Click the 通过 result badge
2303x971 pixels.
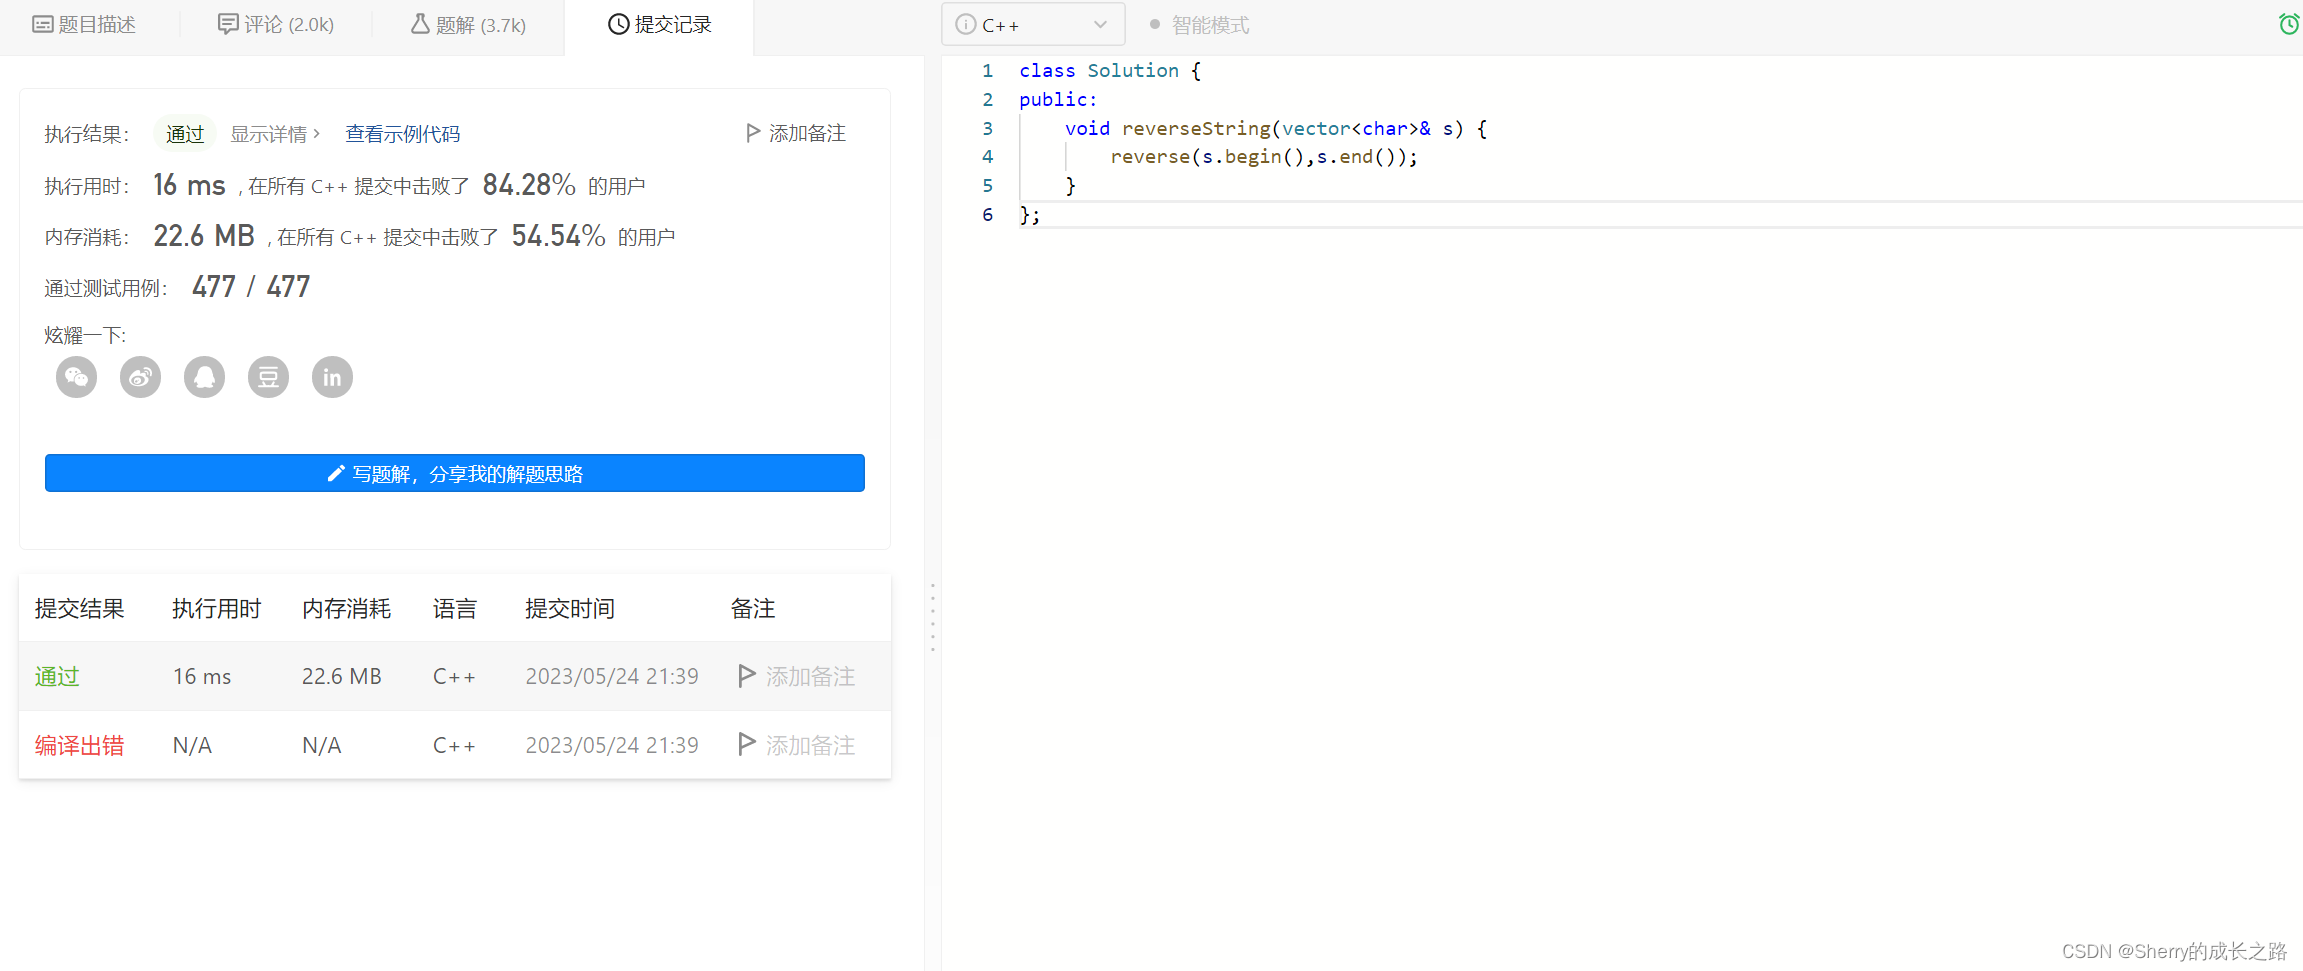click(185, 134)
